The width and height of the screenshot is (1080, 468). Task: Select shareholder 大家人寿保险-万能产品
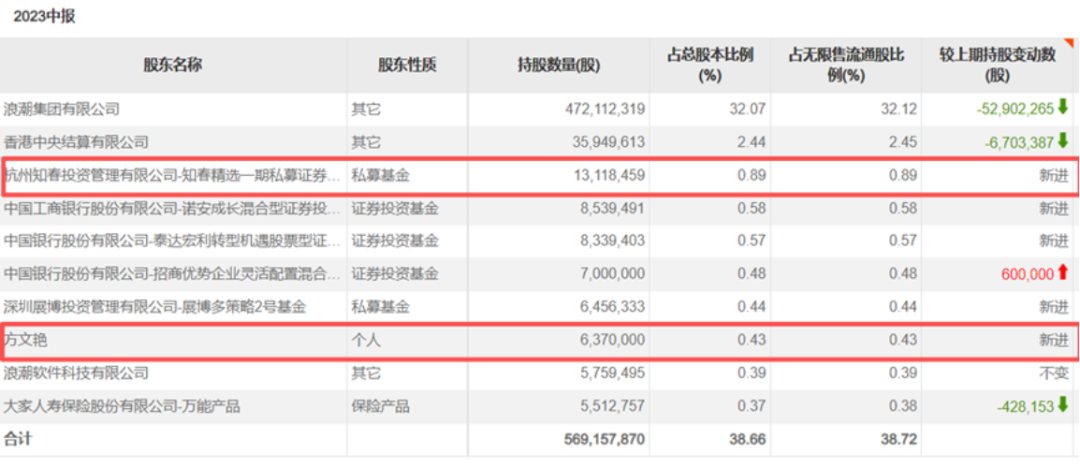tap(122, 406)
